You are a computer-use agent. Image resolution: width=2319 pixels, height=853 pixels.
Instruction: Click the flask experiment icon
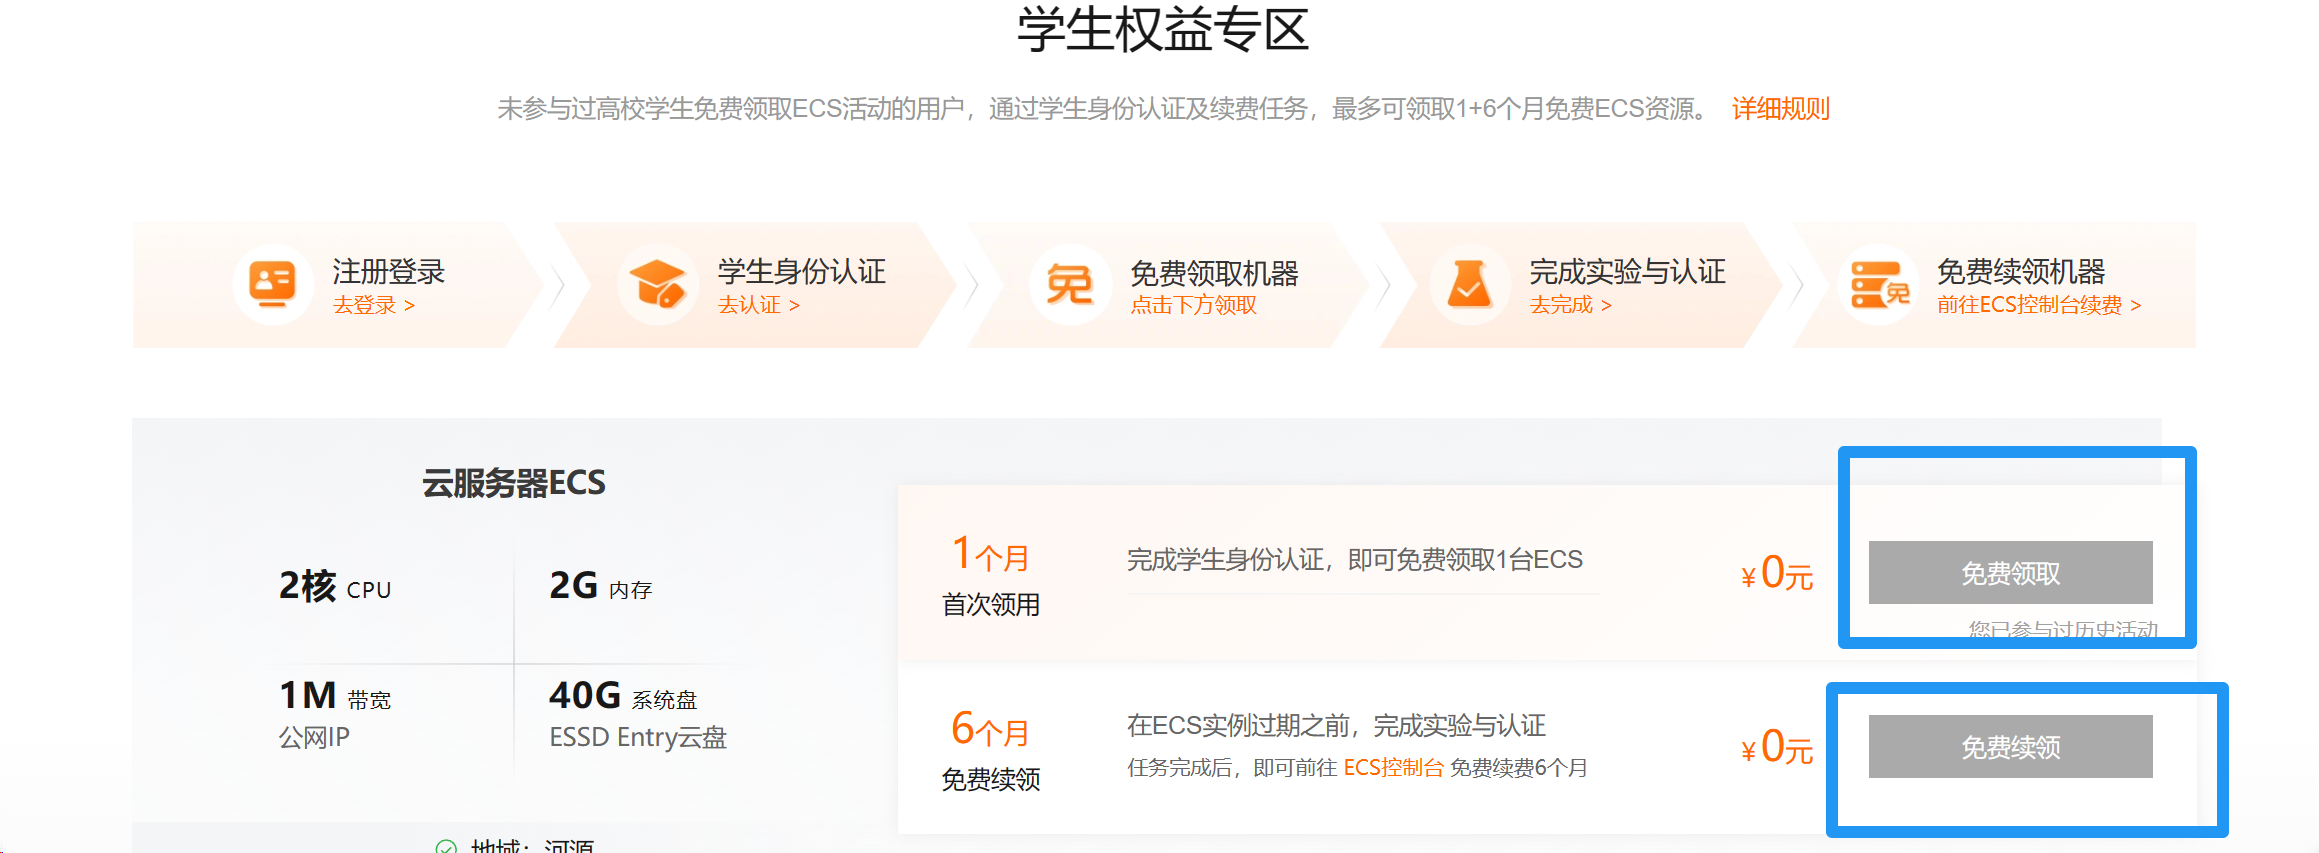click(1469, 285)
